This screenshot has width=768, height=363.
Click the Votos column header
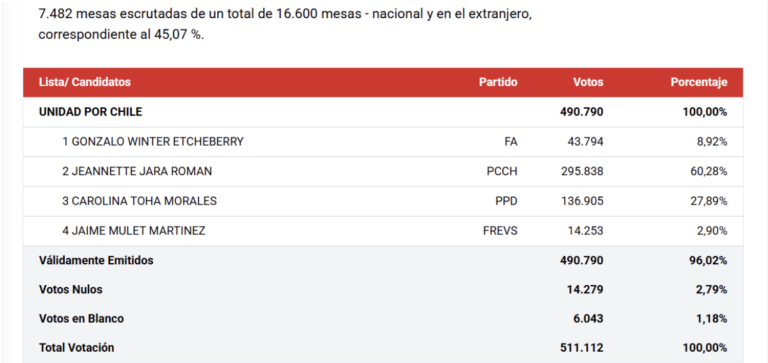[x=588, y=82]
